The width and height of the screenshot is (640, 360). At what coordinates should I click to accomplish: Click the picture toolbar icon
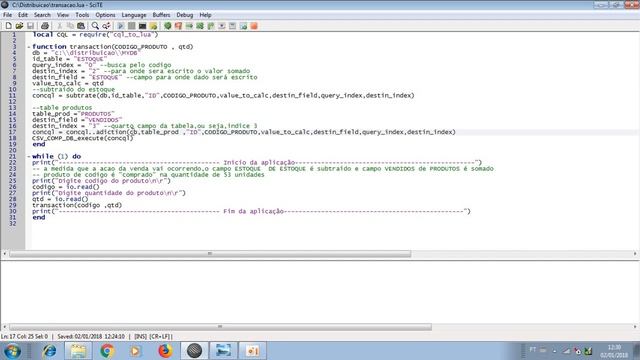click(x=243, y=26)
